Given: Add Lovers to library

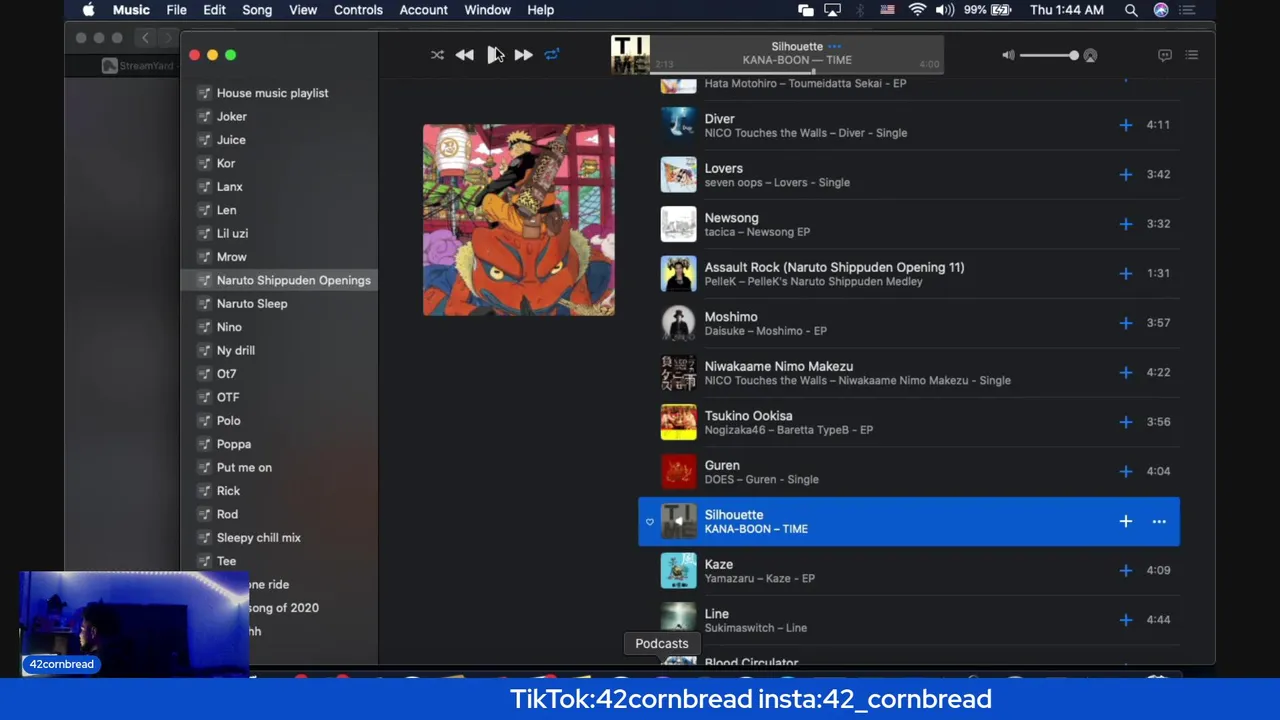Looking at the screenshot, I should pos(1126,174).
